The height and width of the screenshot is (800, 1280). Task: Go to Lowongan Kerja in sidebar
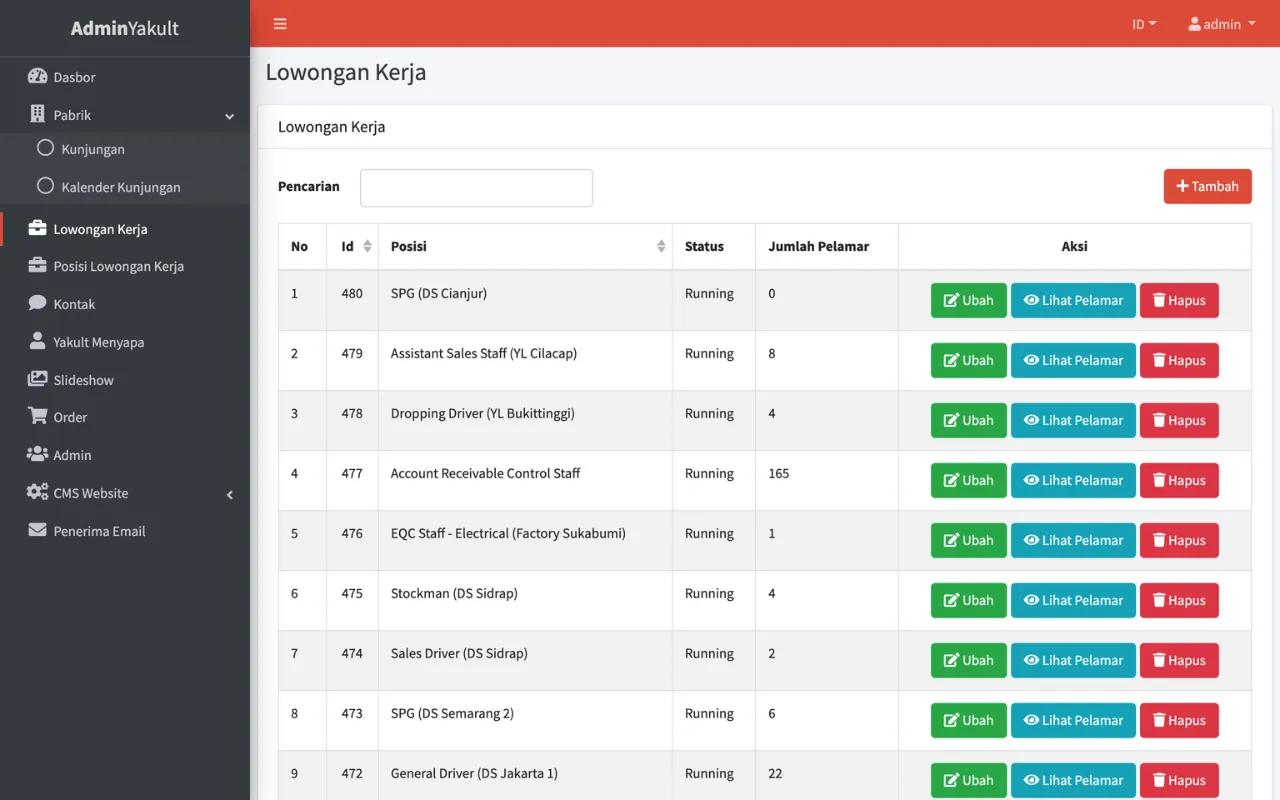(100, 229)
